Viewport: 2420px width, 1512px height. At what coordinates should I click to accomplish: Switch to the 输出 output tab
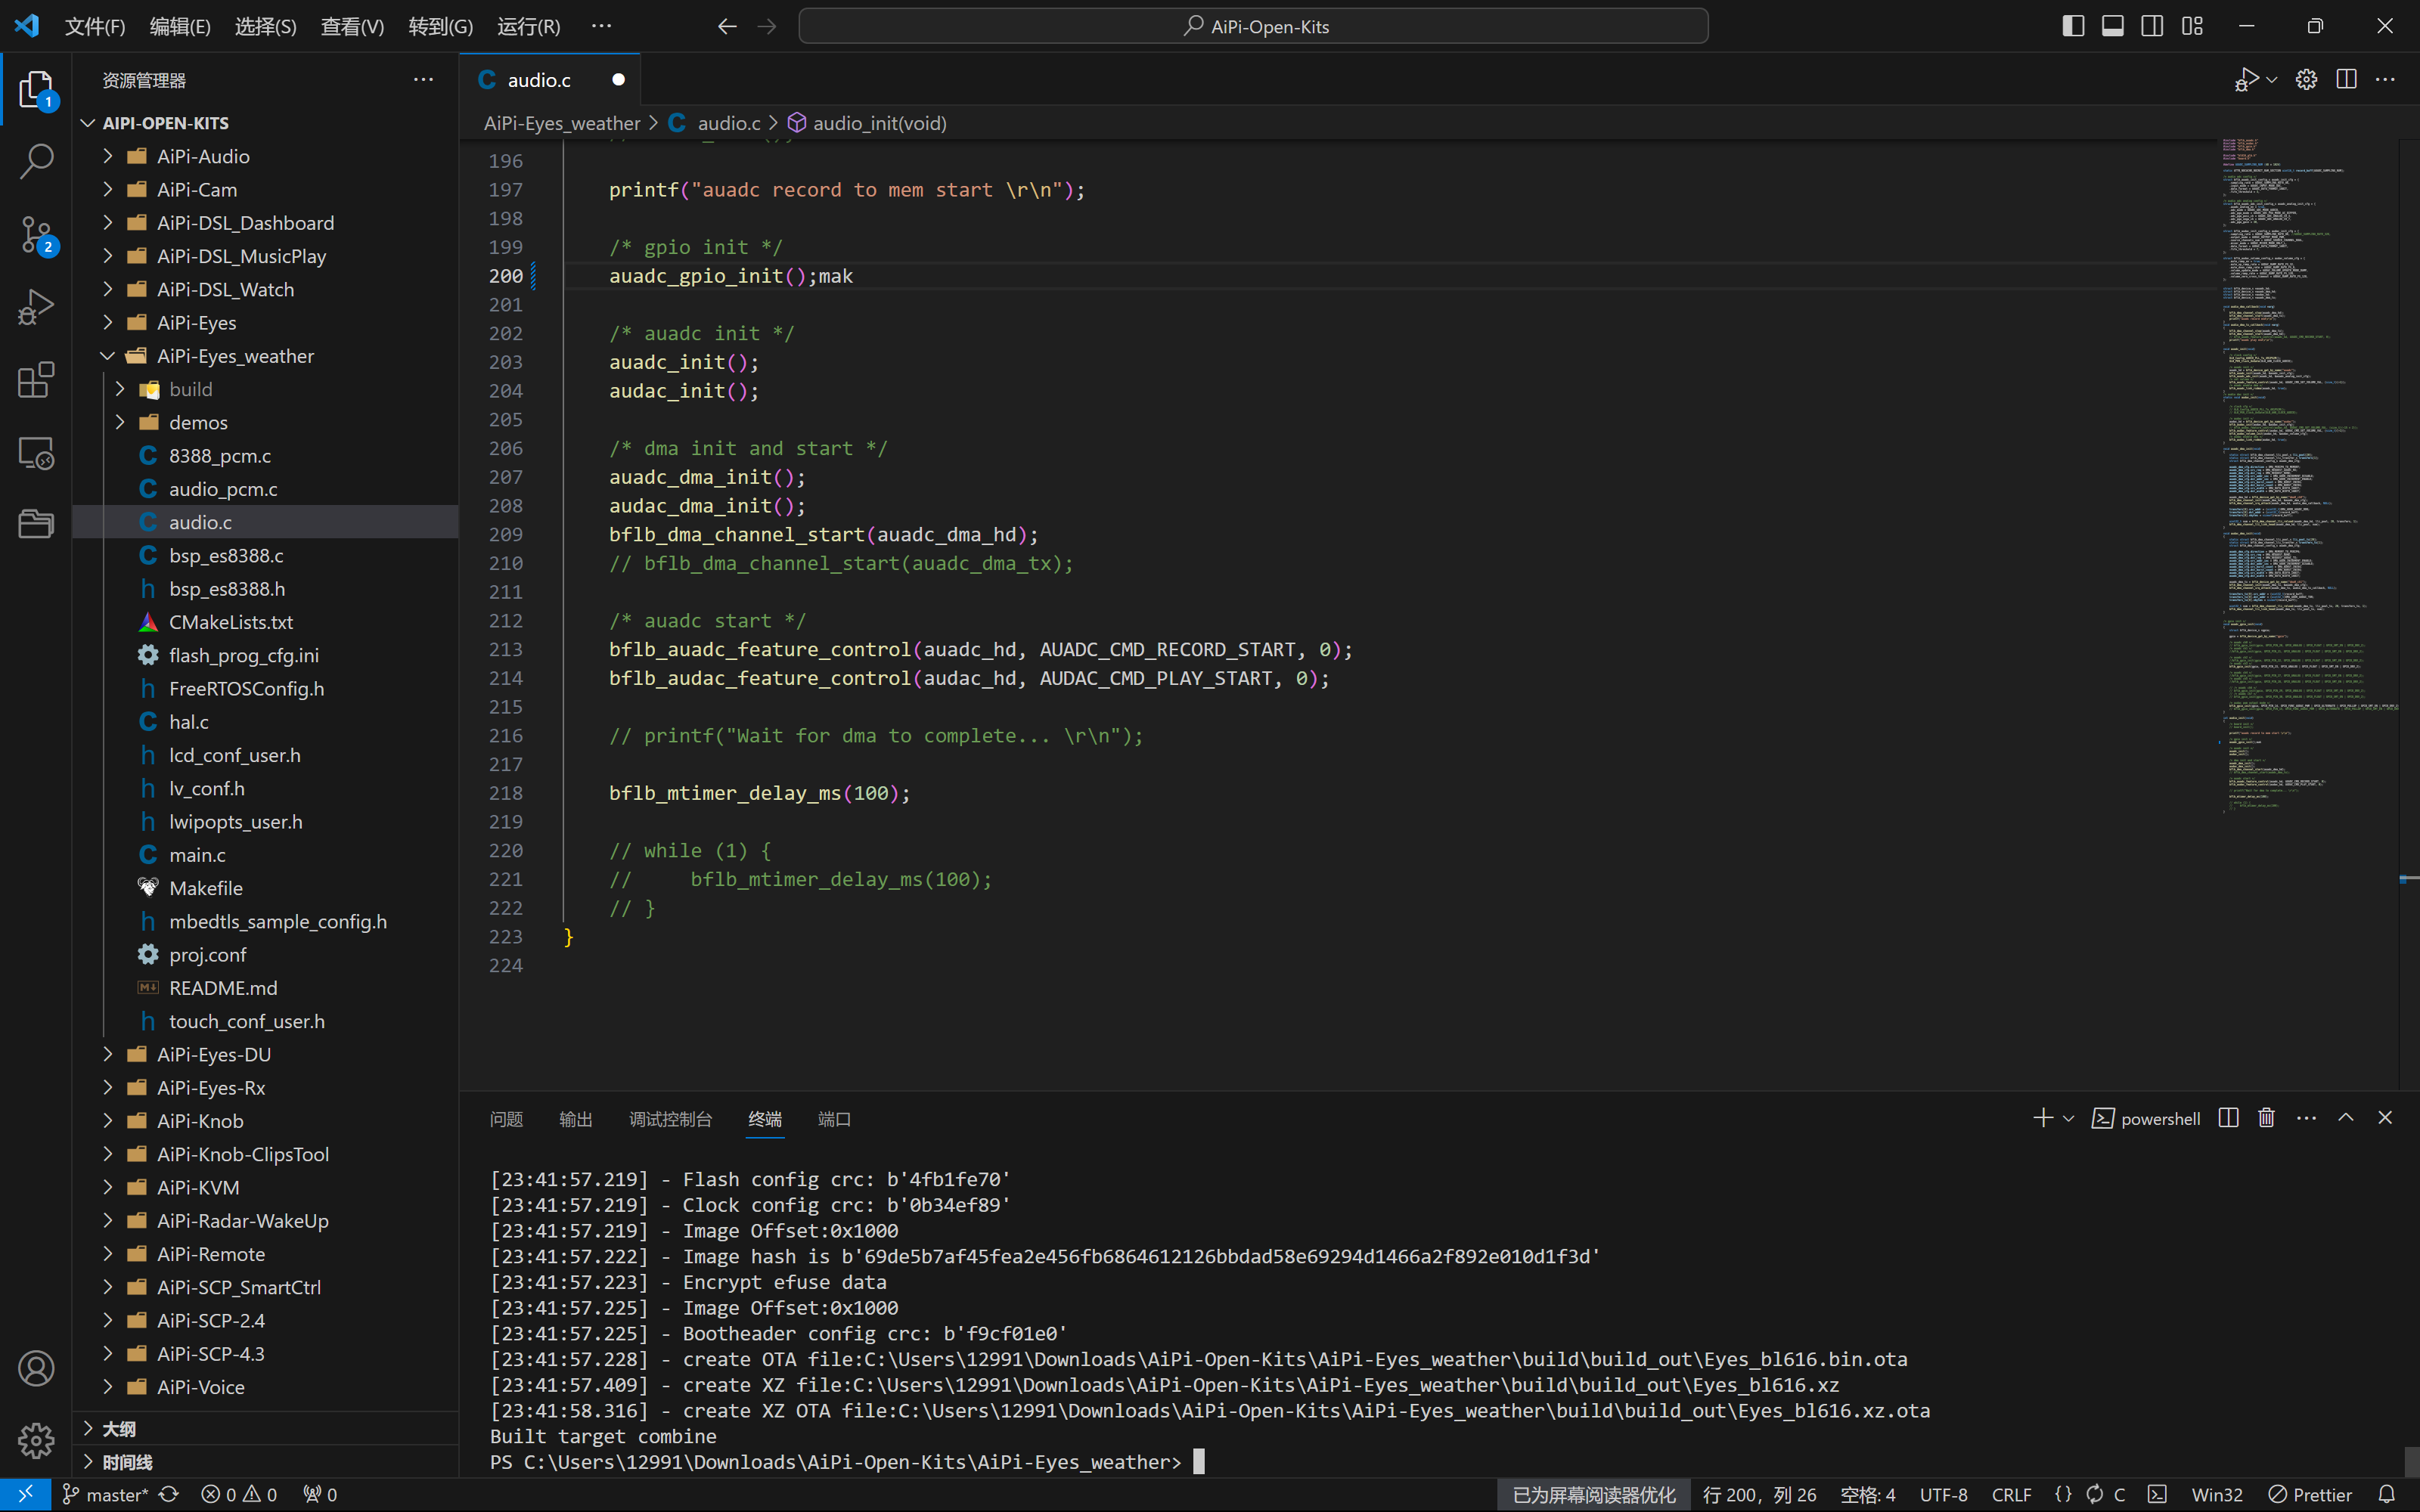[576, 1119]
